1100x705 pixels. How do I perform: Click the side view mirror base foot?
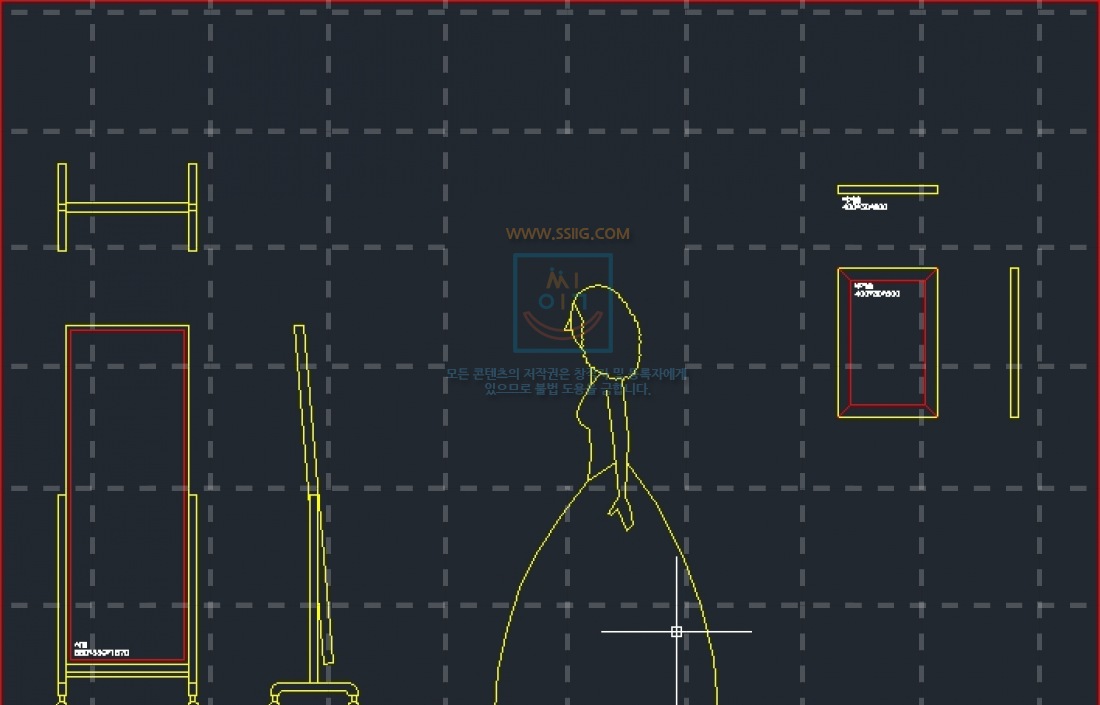pos(314,690)
